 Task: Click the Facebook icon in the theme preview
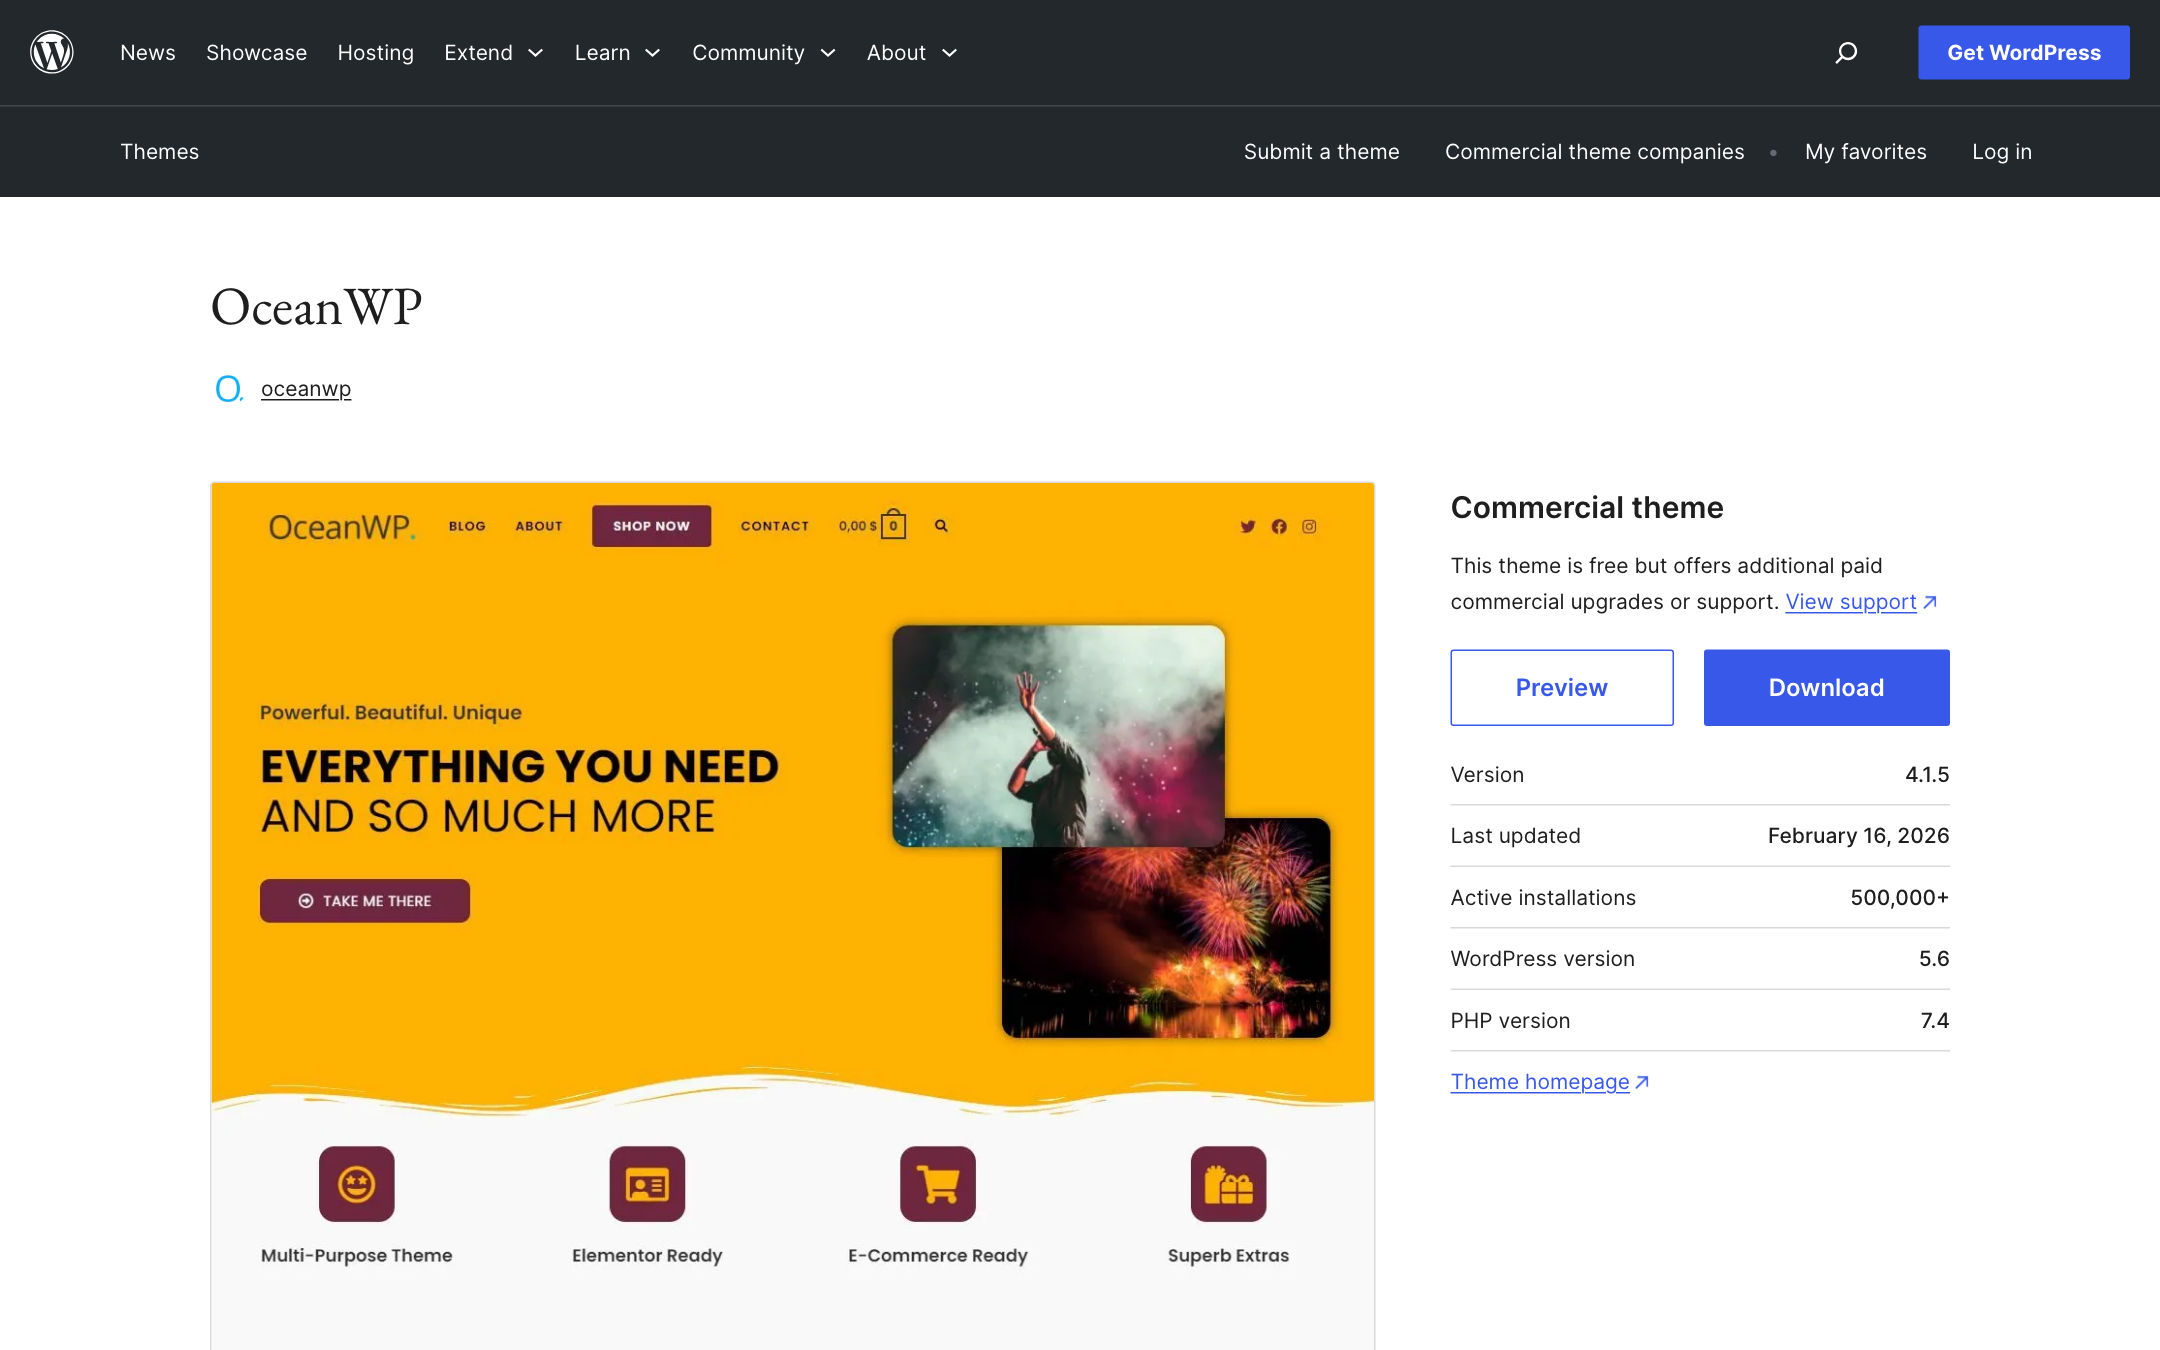tap(1279, 526)
